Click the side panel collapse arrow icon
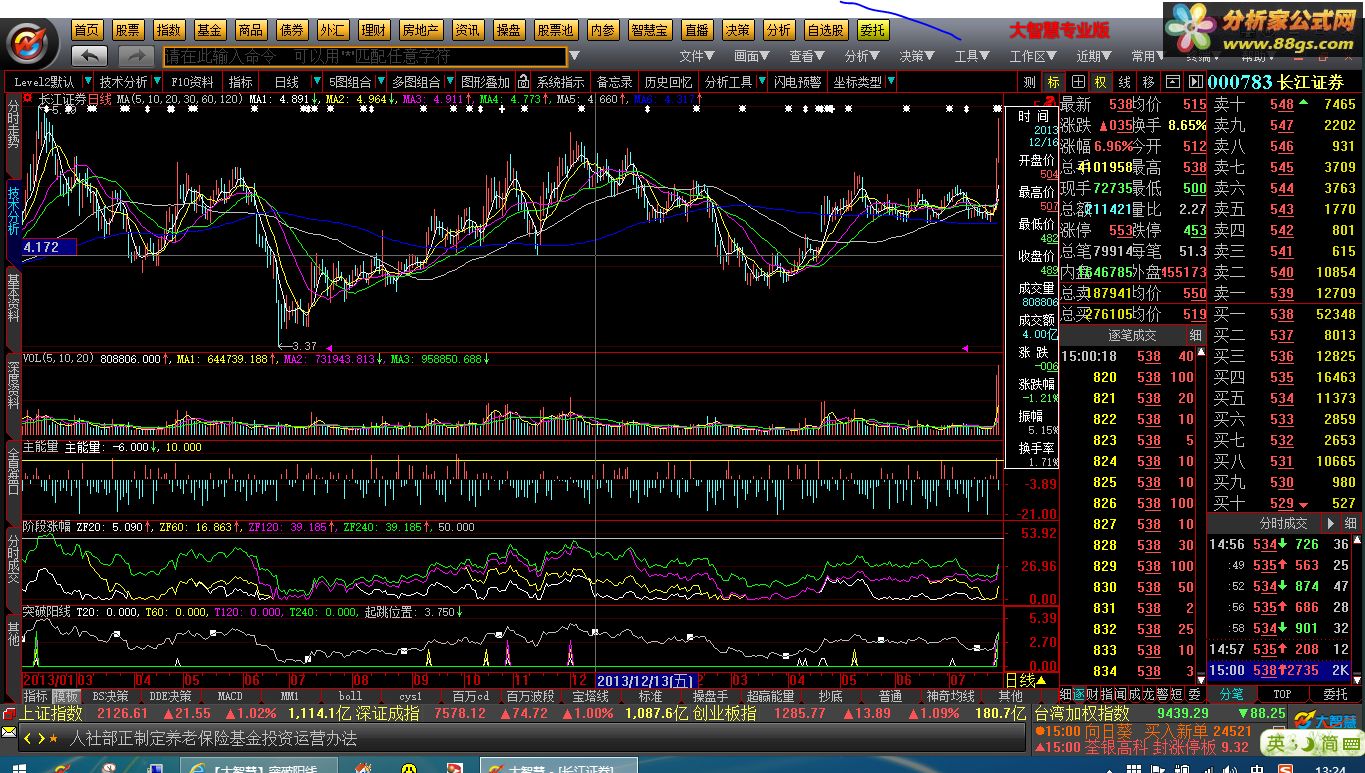The width and height of the screenshot is (1365, 773). (1194, 82)
